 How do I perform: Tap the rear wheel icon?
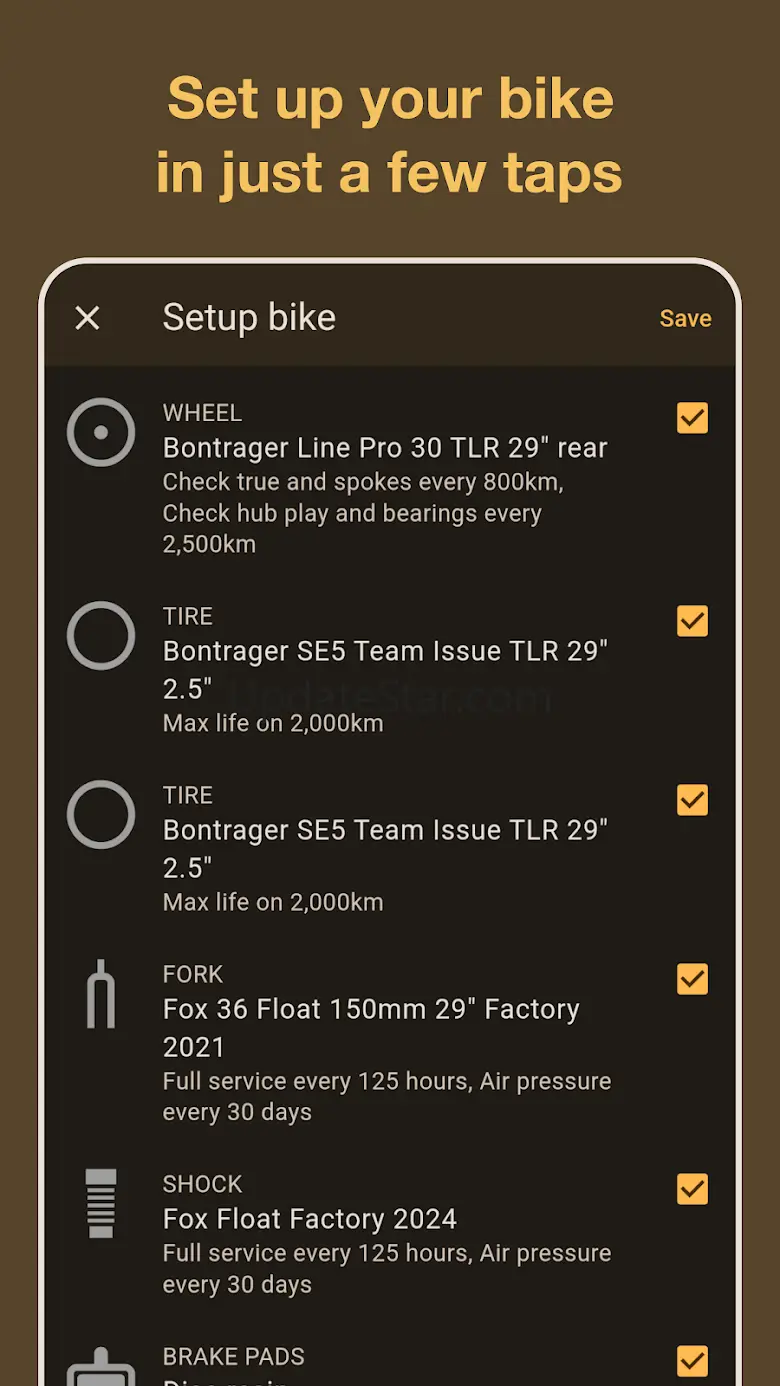point(101,432)
